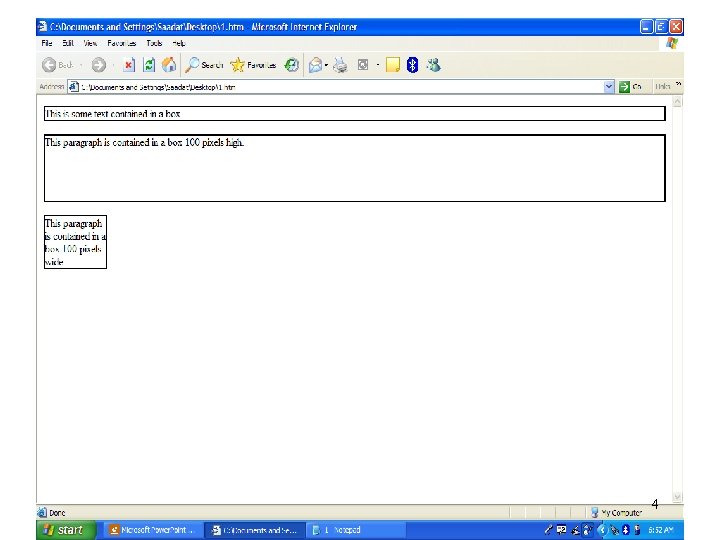
Task: Open the Messenger people icon
Action: 433,65
